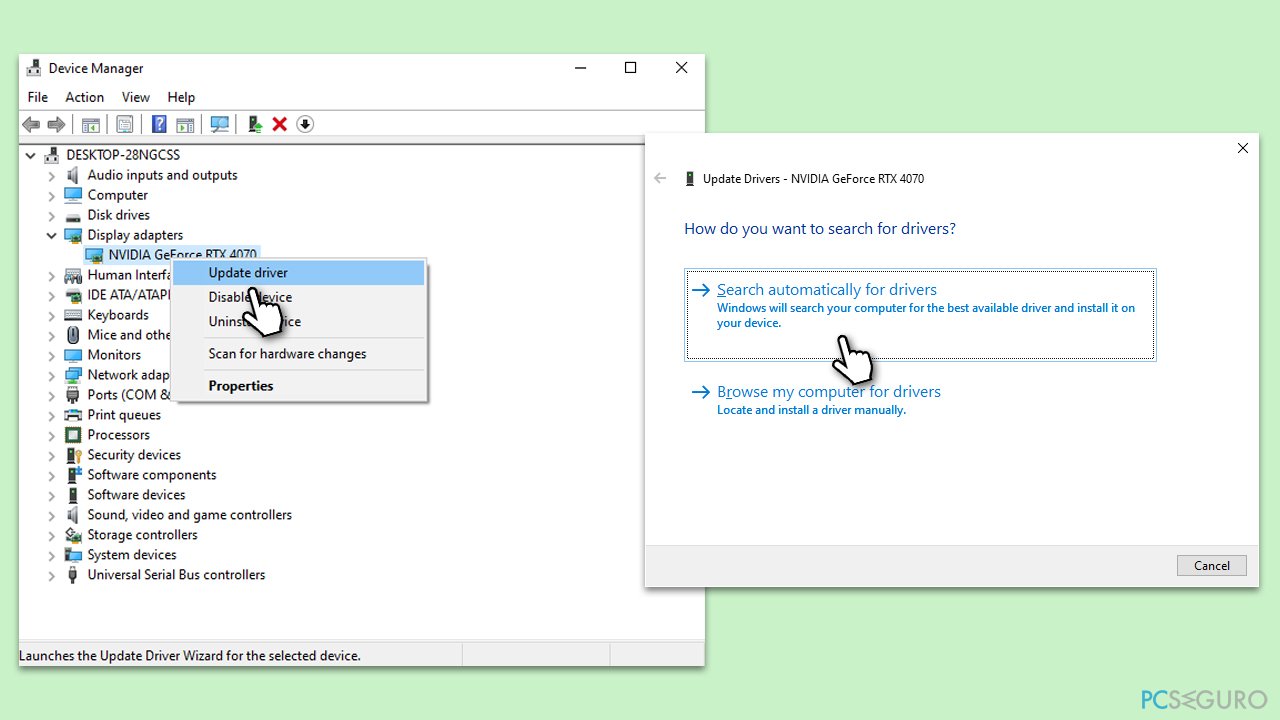Close the Update Drivers dialog
This screenshot has width=1280, height=720.
tap(1243, 148)
